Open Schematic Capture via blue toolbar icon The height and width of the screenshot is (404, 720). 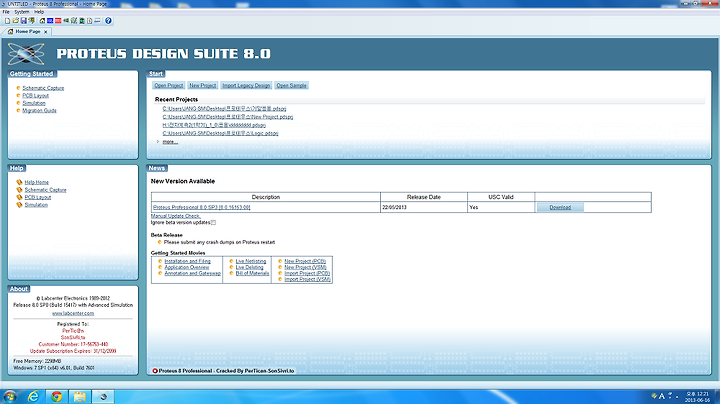tap(50, 21)
